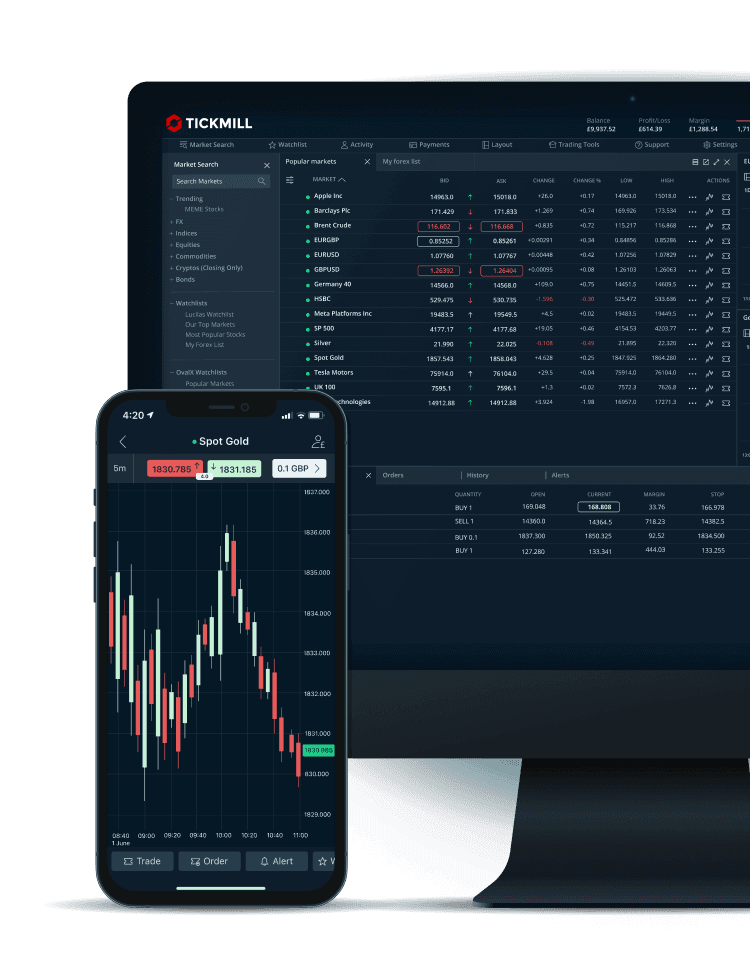Open more actions for EURUSD row
This screenshot has height=972, width=750.
click(x=692, y=256)
